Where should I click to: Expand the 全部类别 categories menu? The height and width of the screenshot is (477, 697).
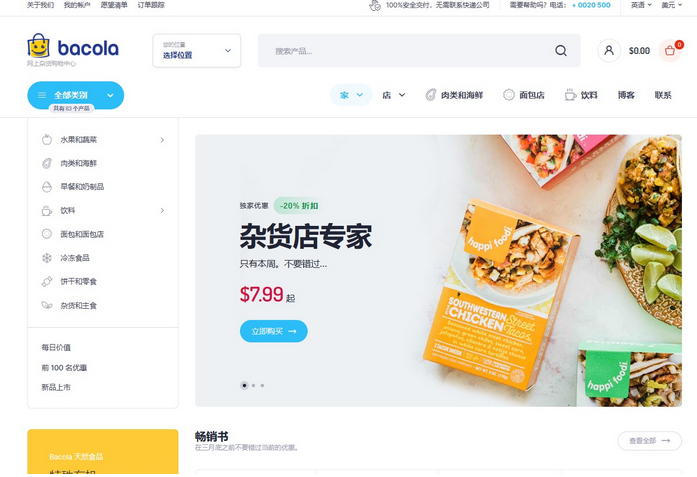click(76, 95)
